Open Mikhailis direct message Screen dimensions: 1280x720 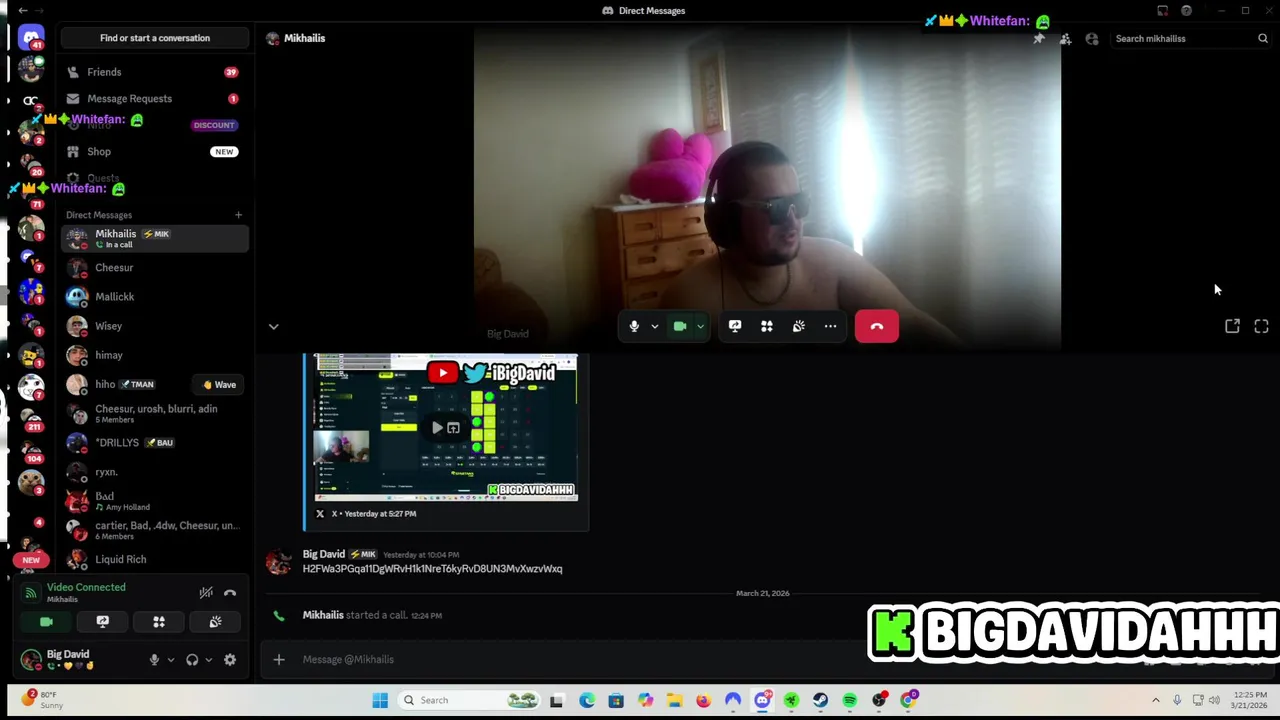pos(155,238)
